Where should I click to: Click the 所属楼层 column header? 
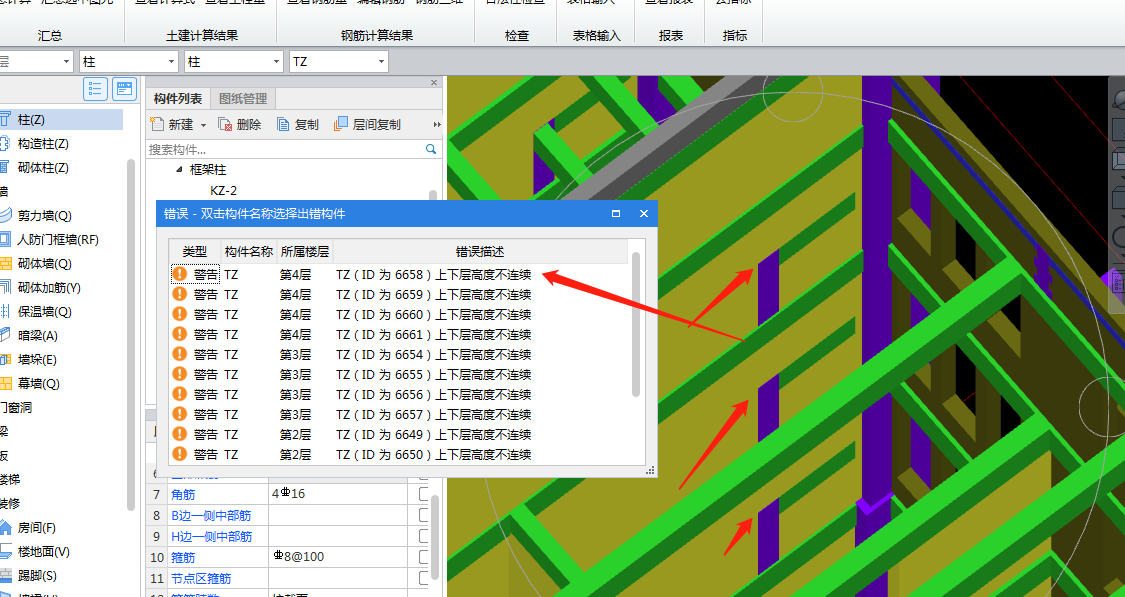coord(304,251)
